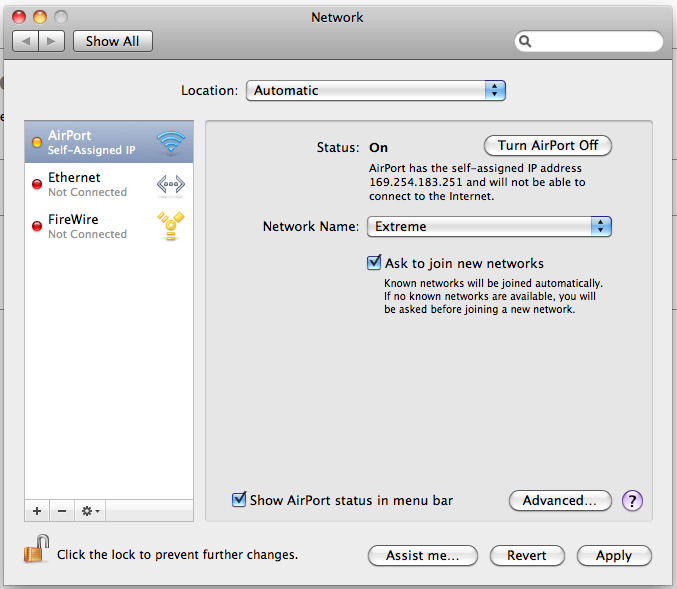Click the Assist me... button
Viewport: 677px width, 589px height.
pyautogui.click(x=423, y=555)
